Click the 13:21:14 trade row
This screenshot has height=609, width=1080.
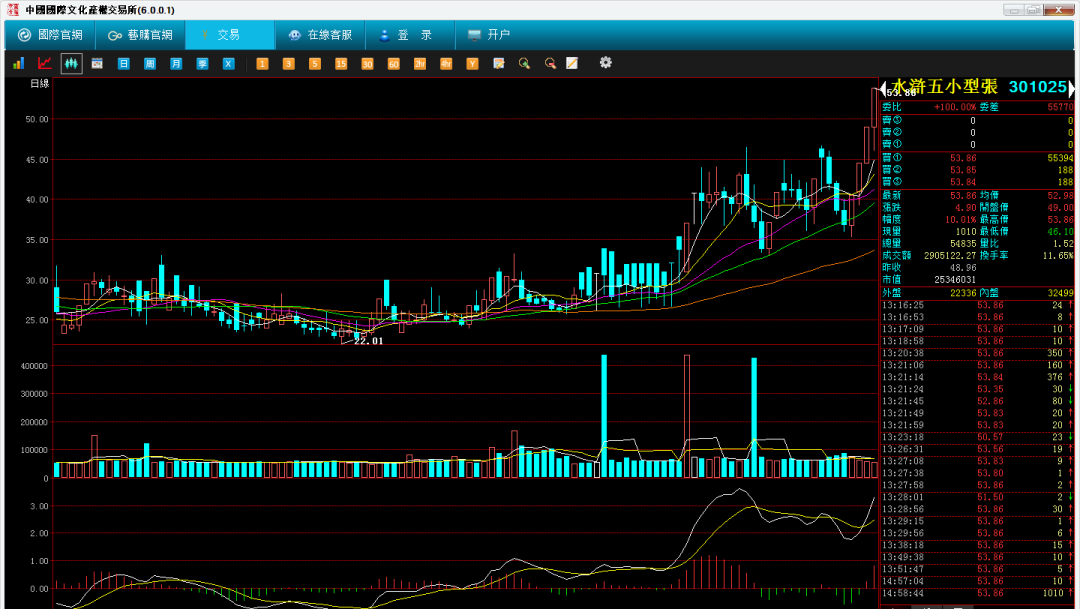pyautogui.click(x=977, y=378)
